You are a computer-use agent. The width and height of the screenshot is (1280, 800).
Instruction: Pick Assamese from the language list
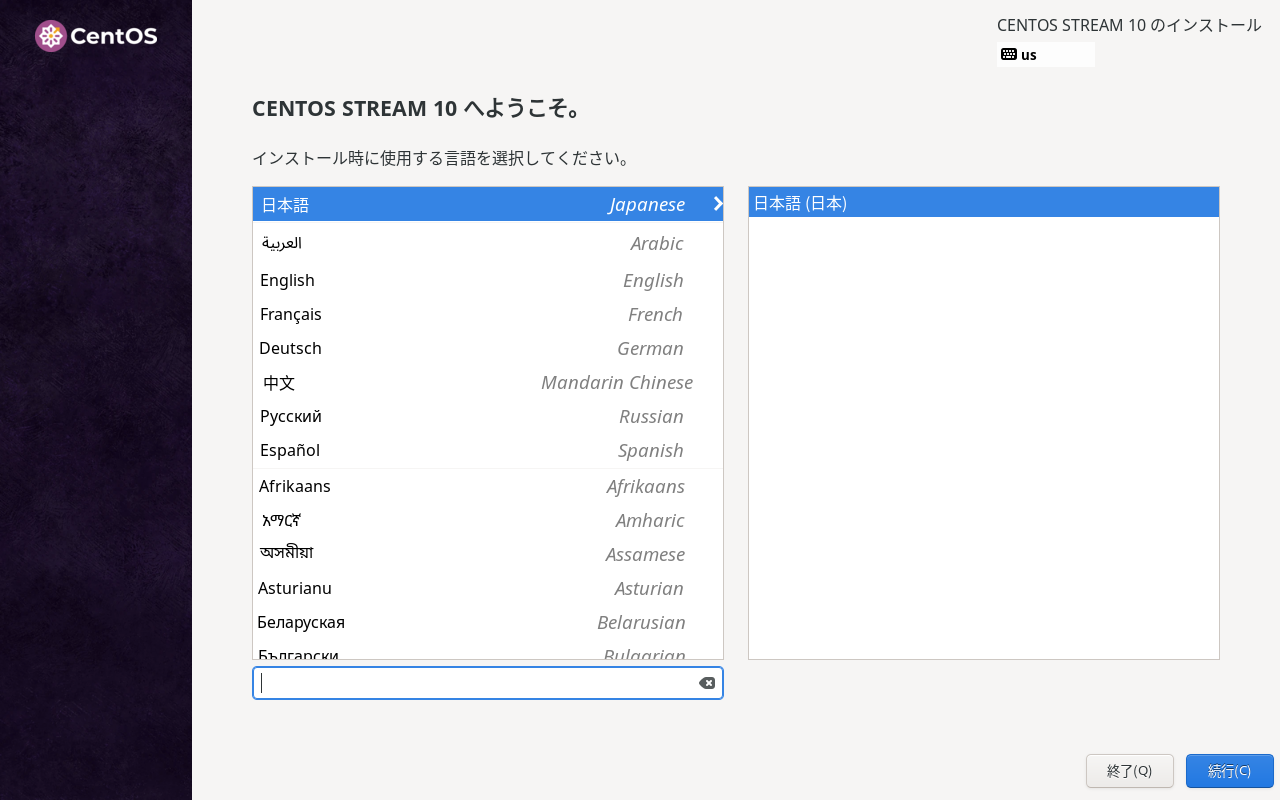pos(487,554)
